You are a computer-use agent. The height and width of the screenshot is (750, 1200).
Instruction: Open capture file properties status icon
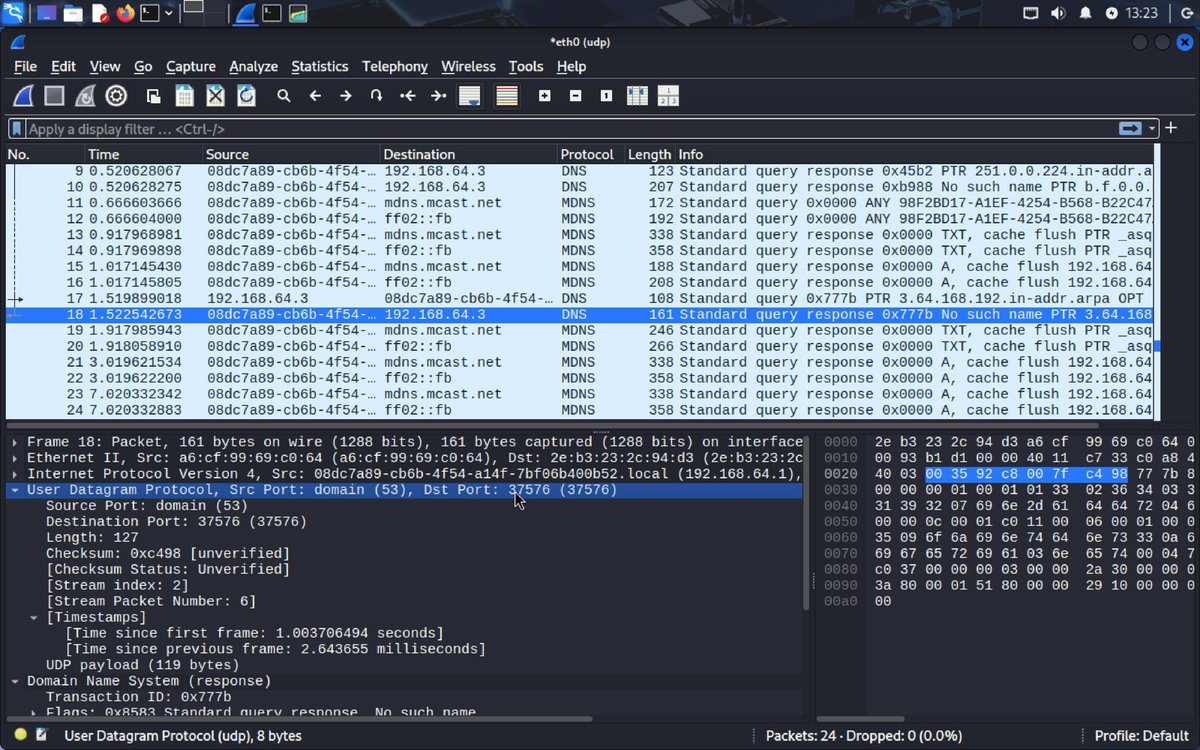(x=41, y=735)
